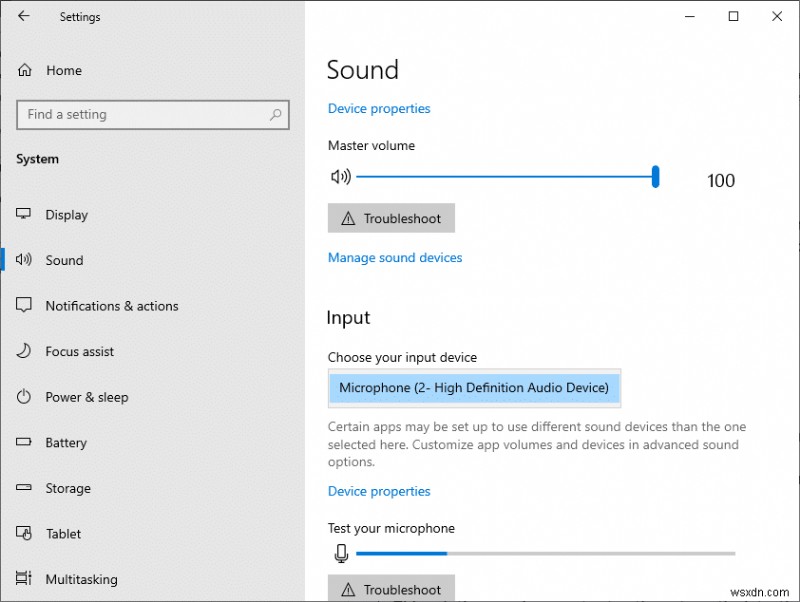
Task: Click the microphone icon under Test your microphone
Action: (341, 552)
